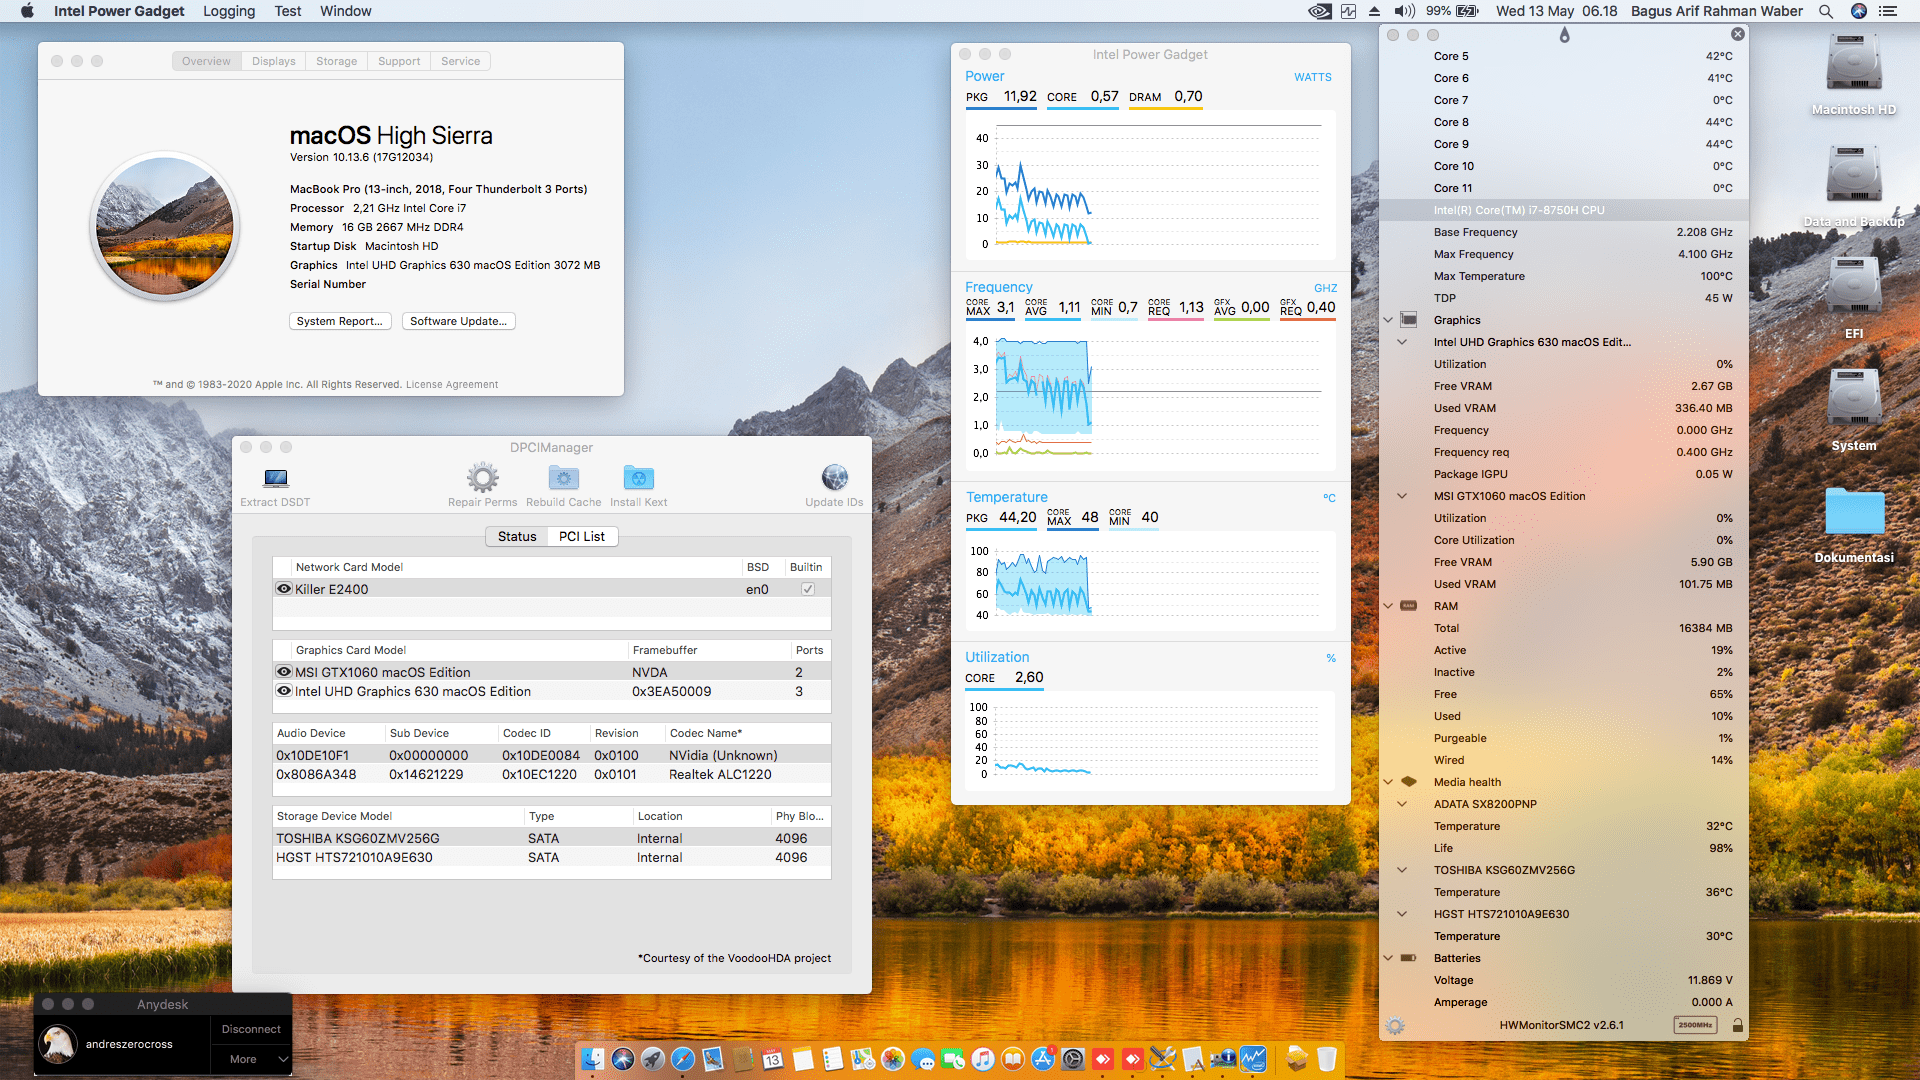This screenshot has width=1920, height=1080.
Task: Collapse the RAM section in HWMonitor
Action: [1388, 606]
